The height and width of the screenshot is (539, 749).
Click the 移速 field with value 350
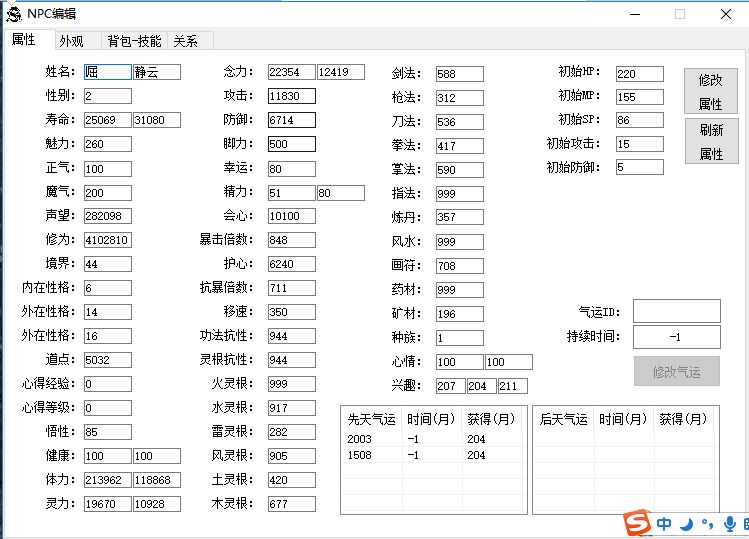coord(291,312)
